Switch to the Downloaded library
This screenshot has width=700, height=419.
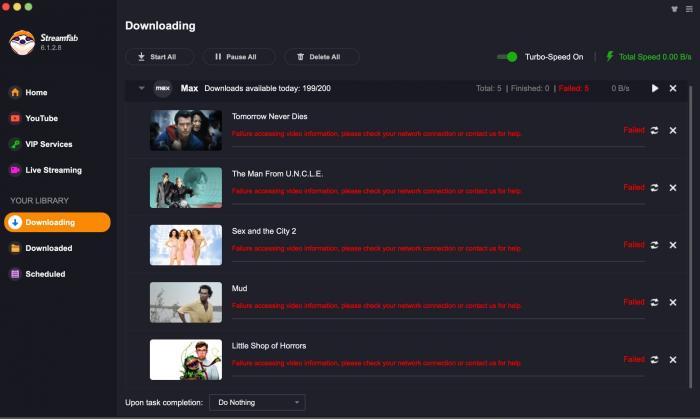[x=48, y=248]
